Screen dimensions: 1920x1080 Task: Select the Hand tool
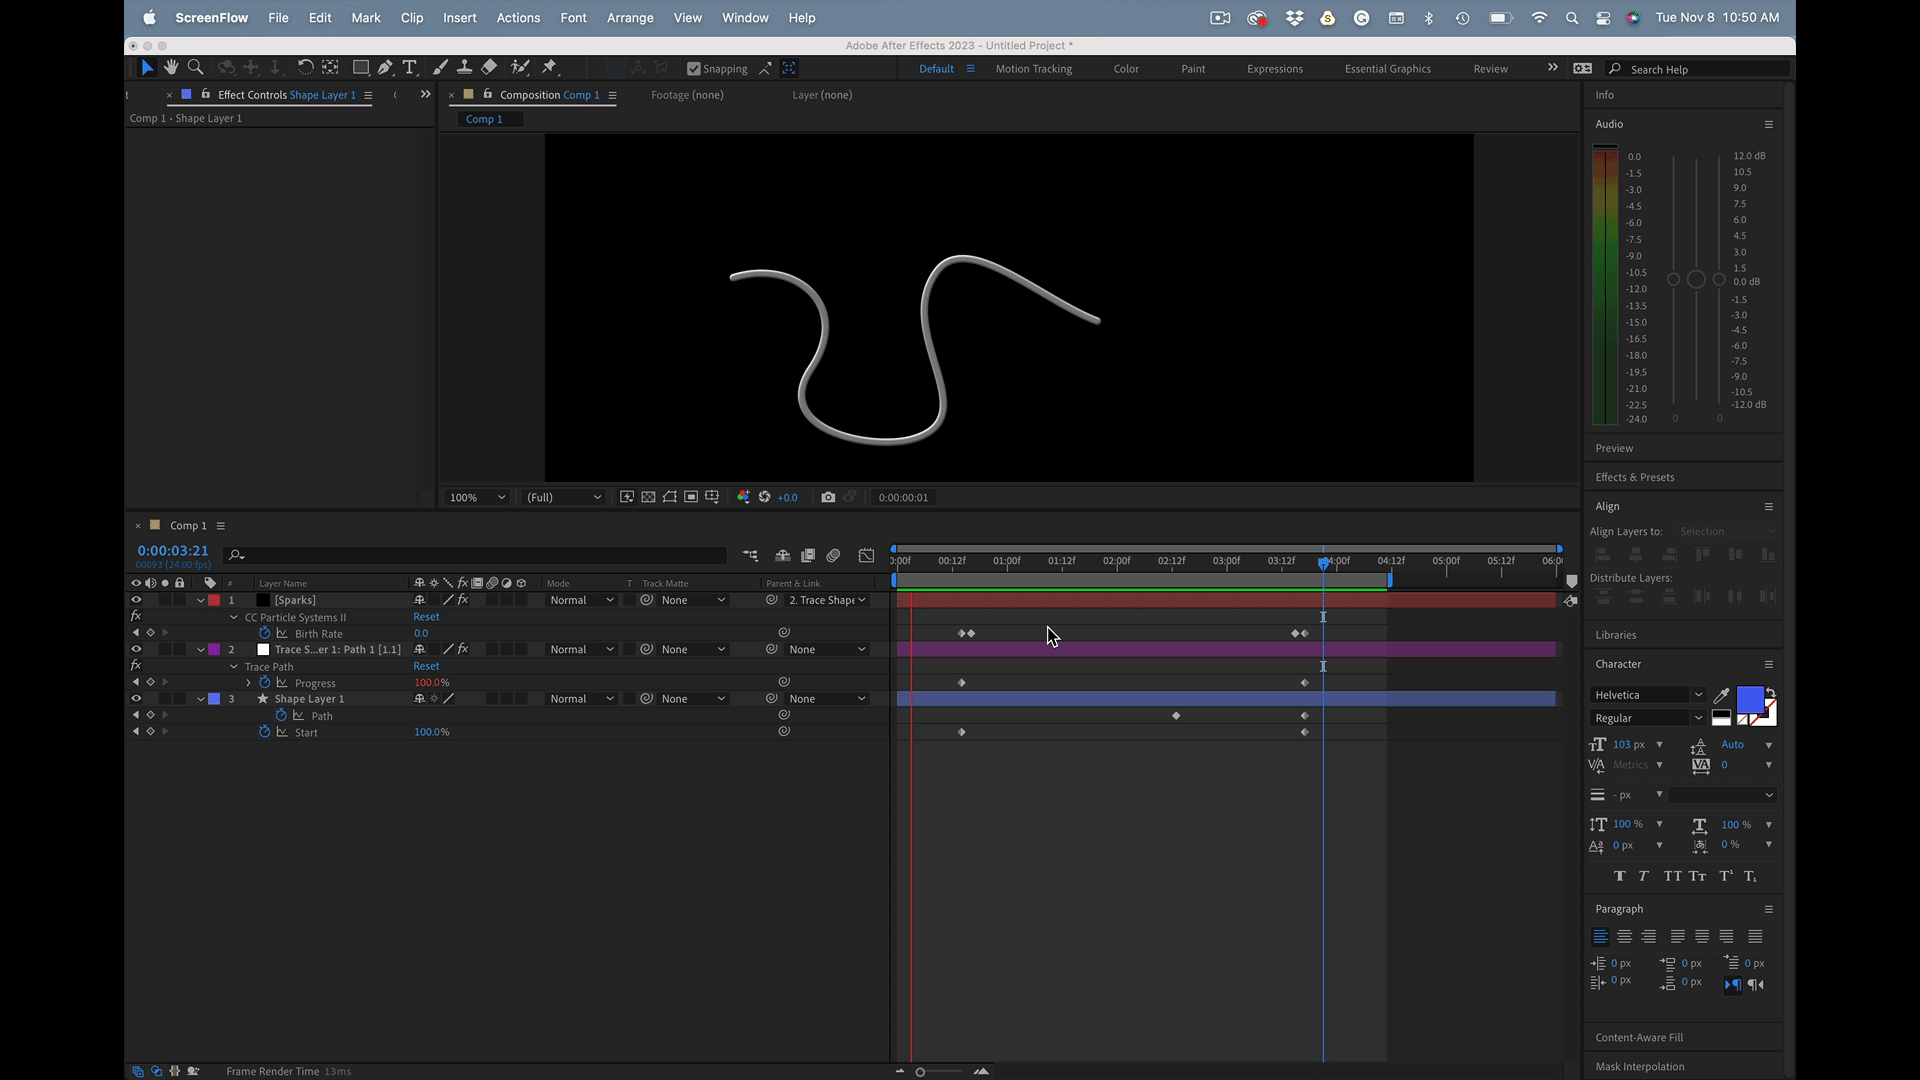[171, 67]
